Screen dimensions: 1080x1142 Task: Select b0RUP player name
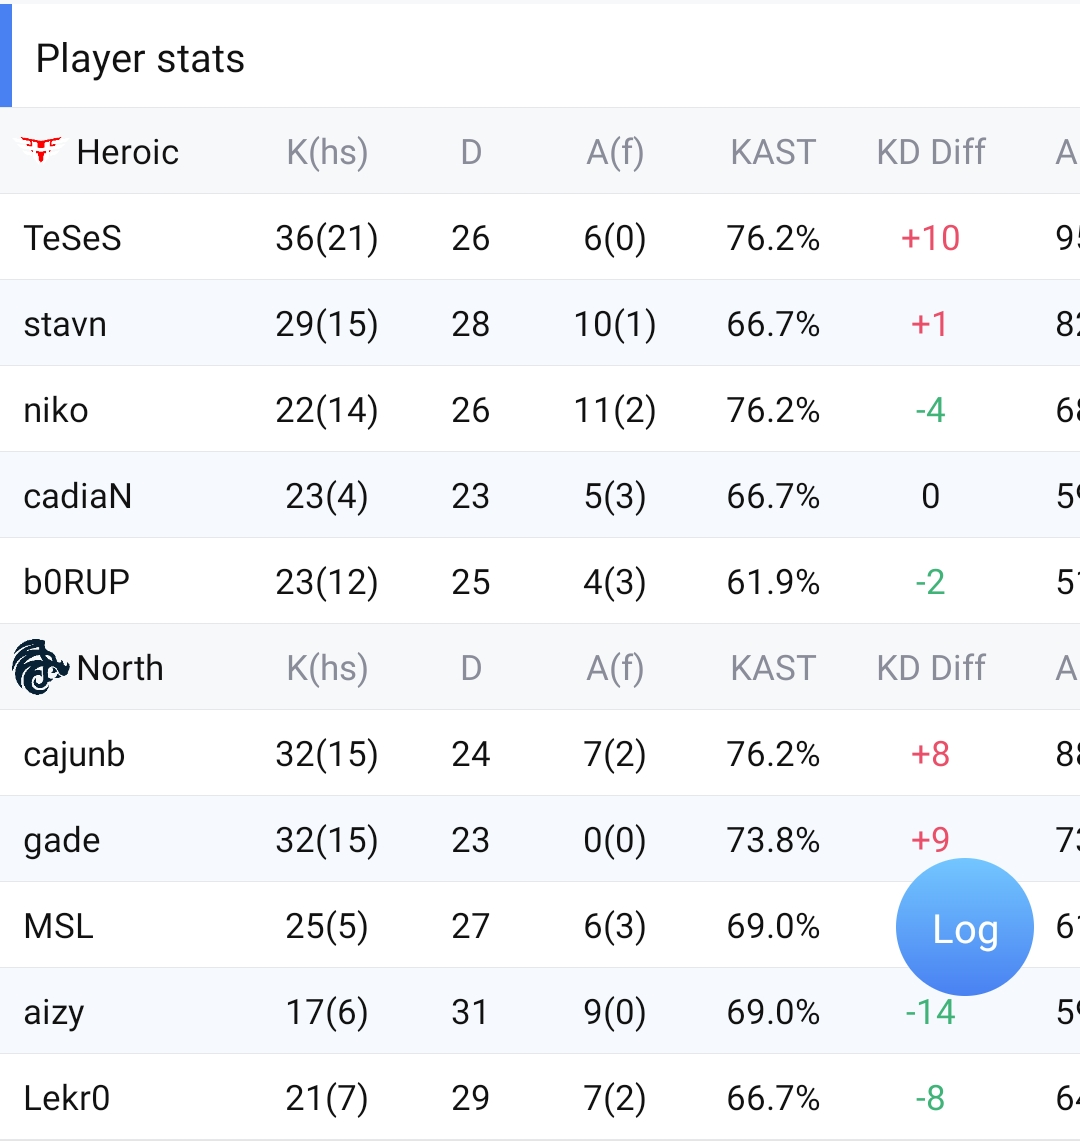(77, 582)
